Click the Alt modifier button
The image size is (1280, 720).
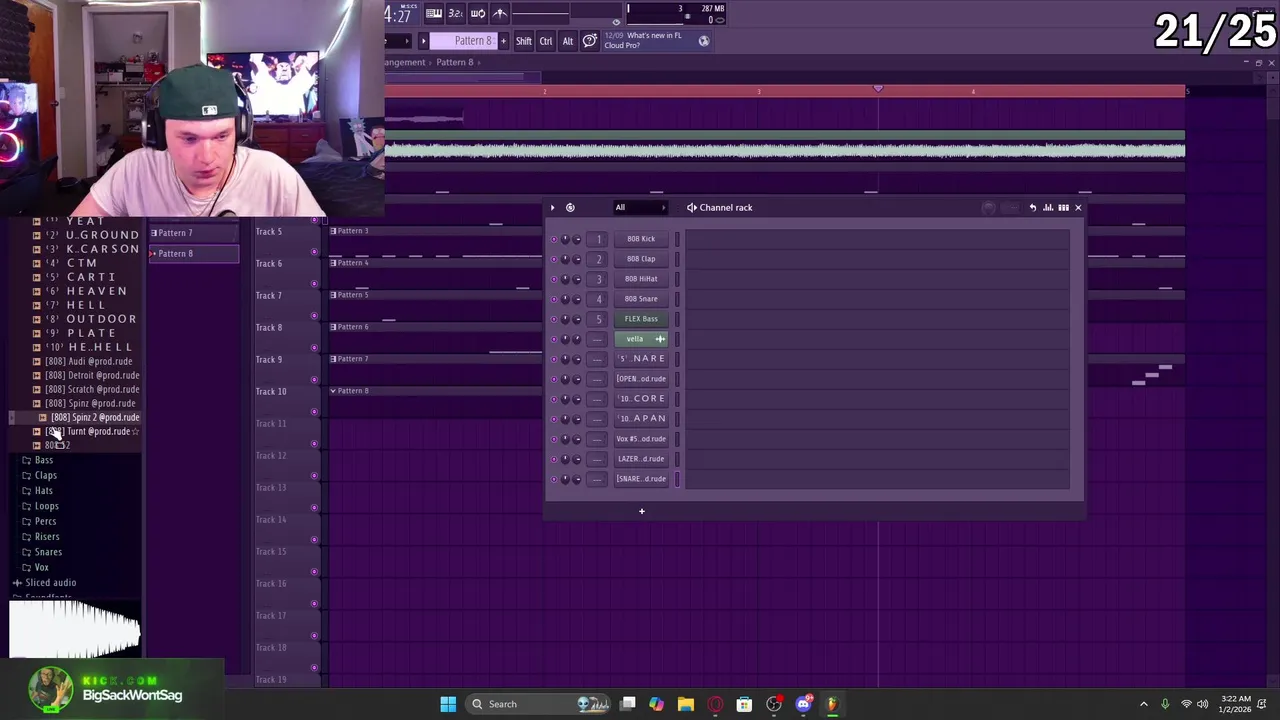(x=568, y=41)
